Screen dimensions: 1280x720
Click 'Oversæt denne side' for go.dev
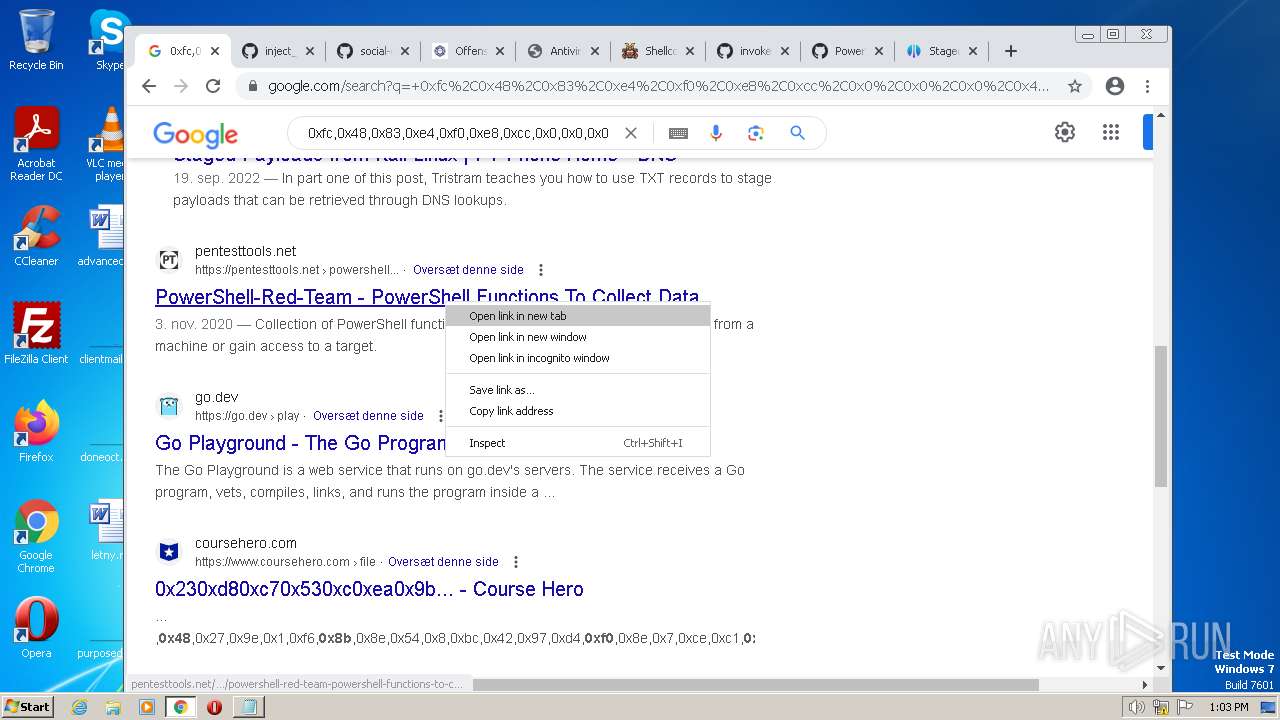(368, 416)
